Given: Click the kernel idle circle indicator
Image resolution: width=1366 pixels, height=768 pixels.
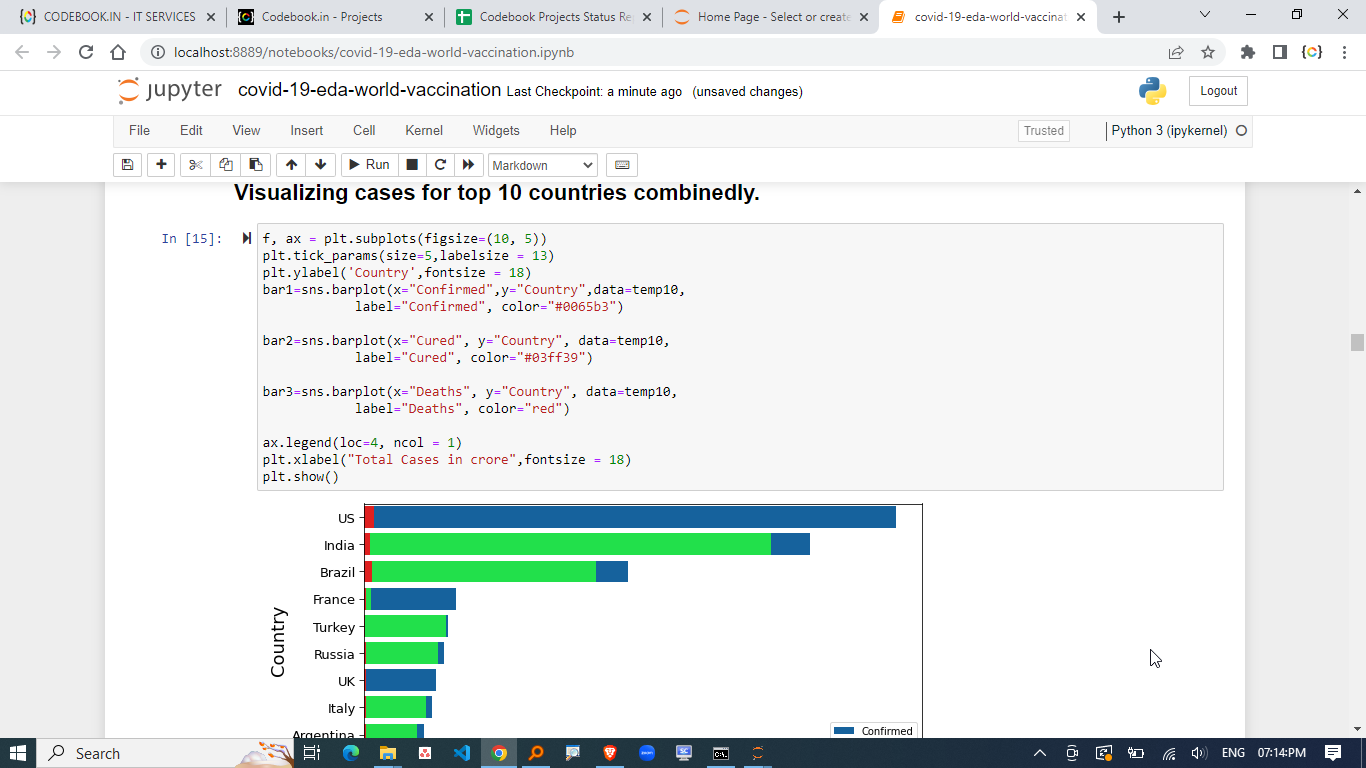Looking at the screenshot, I should (1242, 131).
